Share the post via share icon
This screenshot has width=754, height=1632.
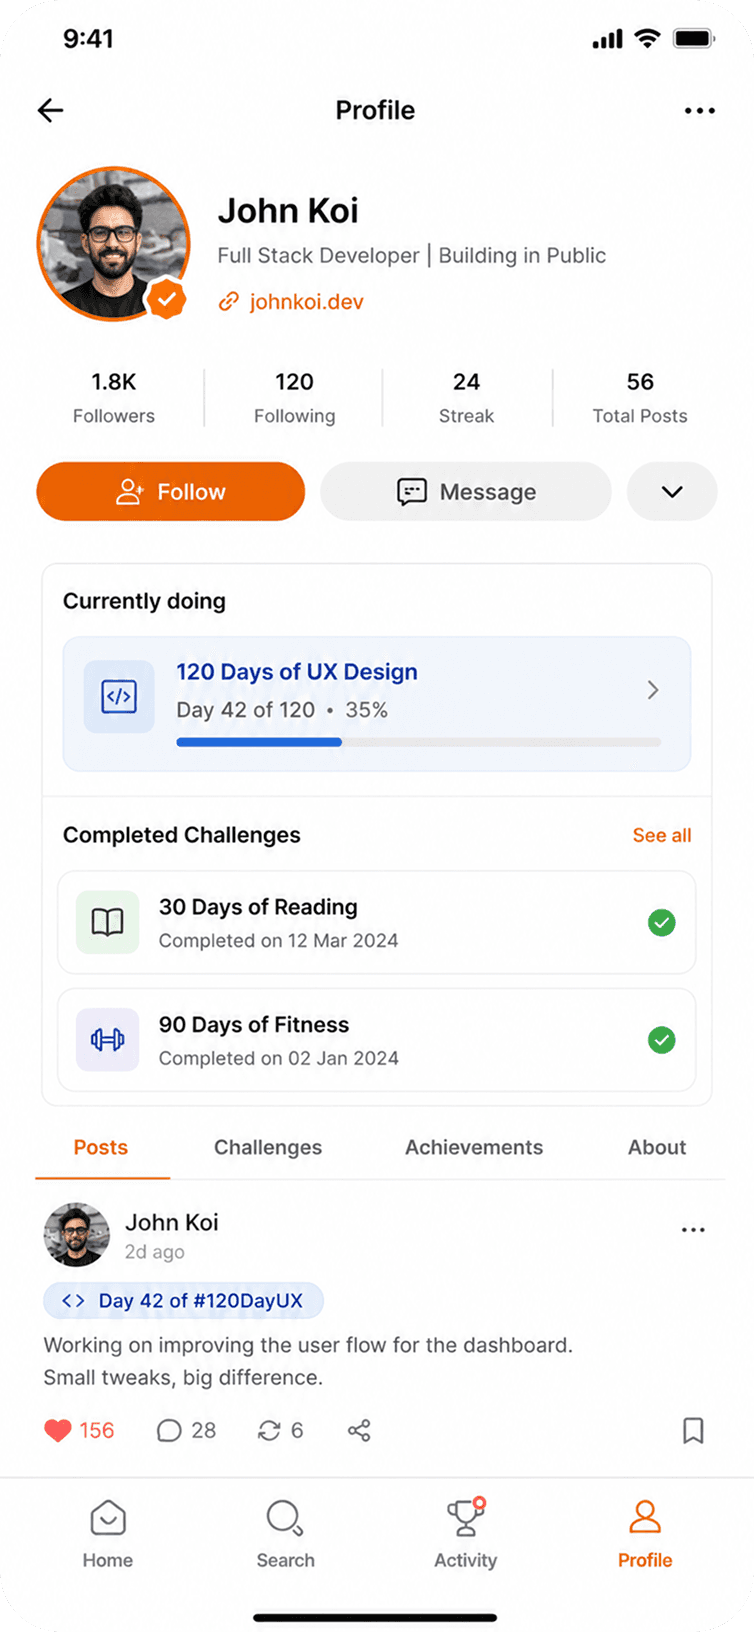pyautogui.click(x=359, y=1430)
